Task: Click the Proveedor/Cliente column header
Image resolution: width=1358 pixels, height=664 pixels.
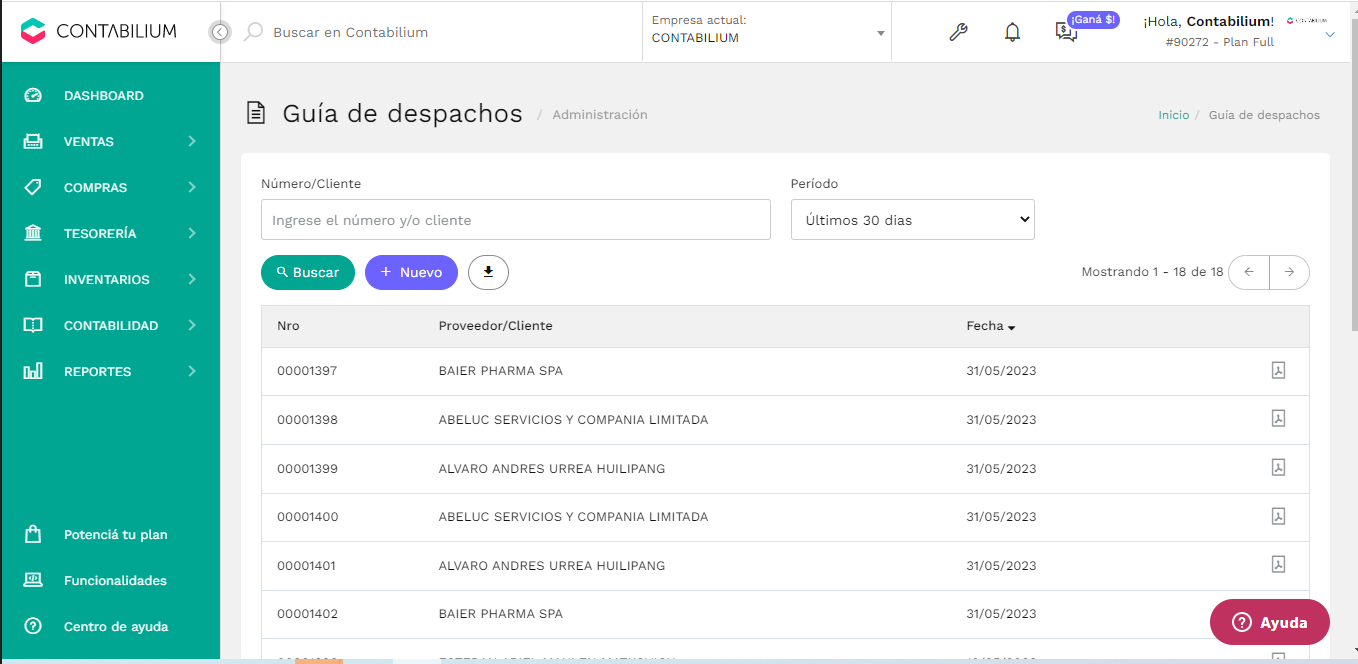Action: [495, 326]
